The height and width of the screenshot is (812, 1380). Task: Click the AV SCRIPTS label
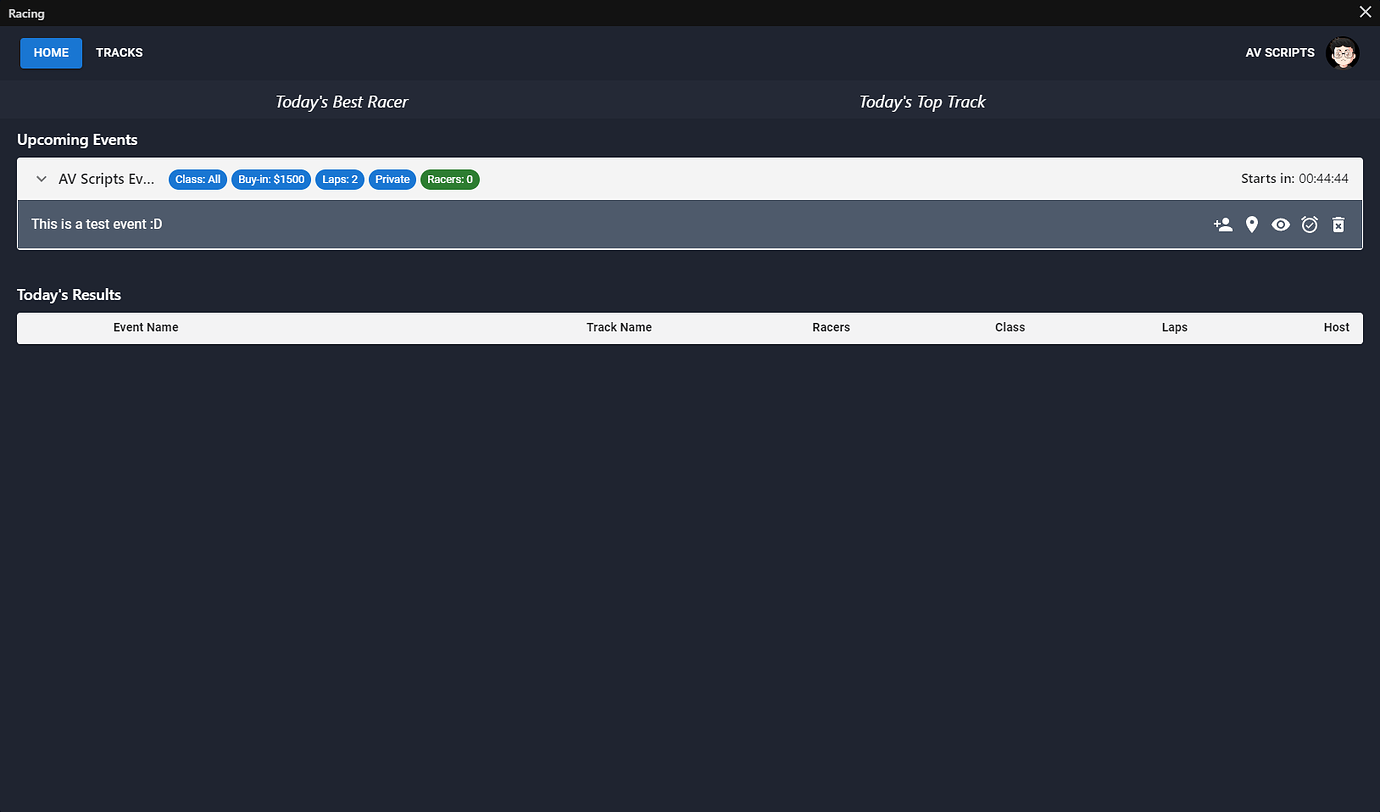pyautogui.click(x=1280, y=52)
